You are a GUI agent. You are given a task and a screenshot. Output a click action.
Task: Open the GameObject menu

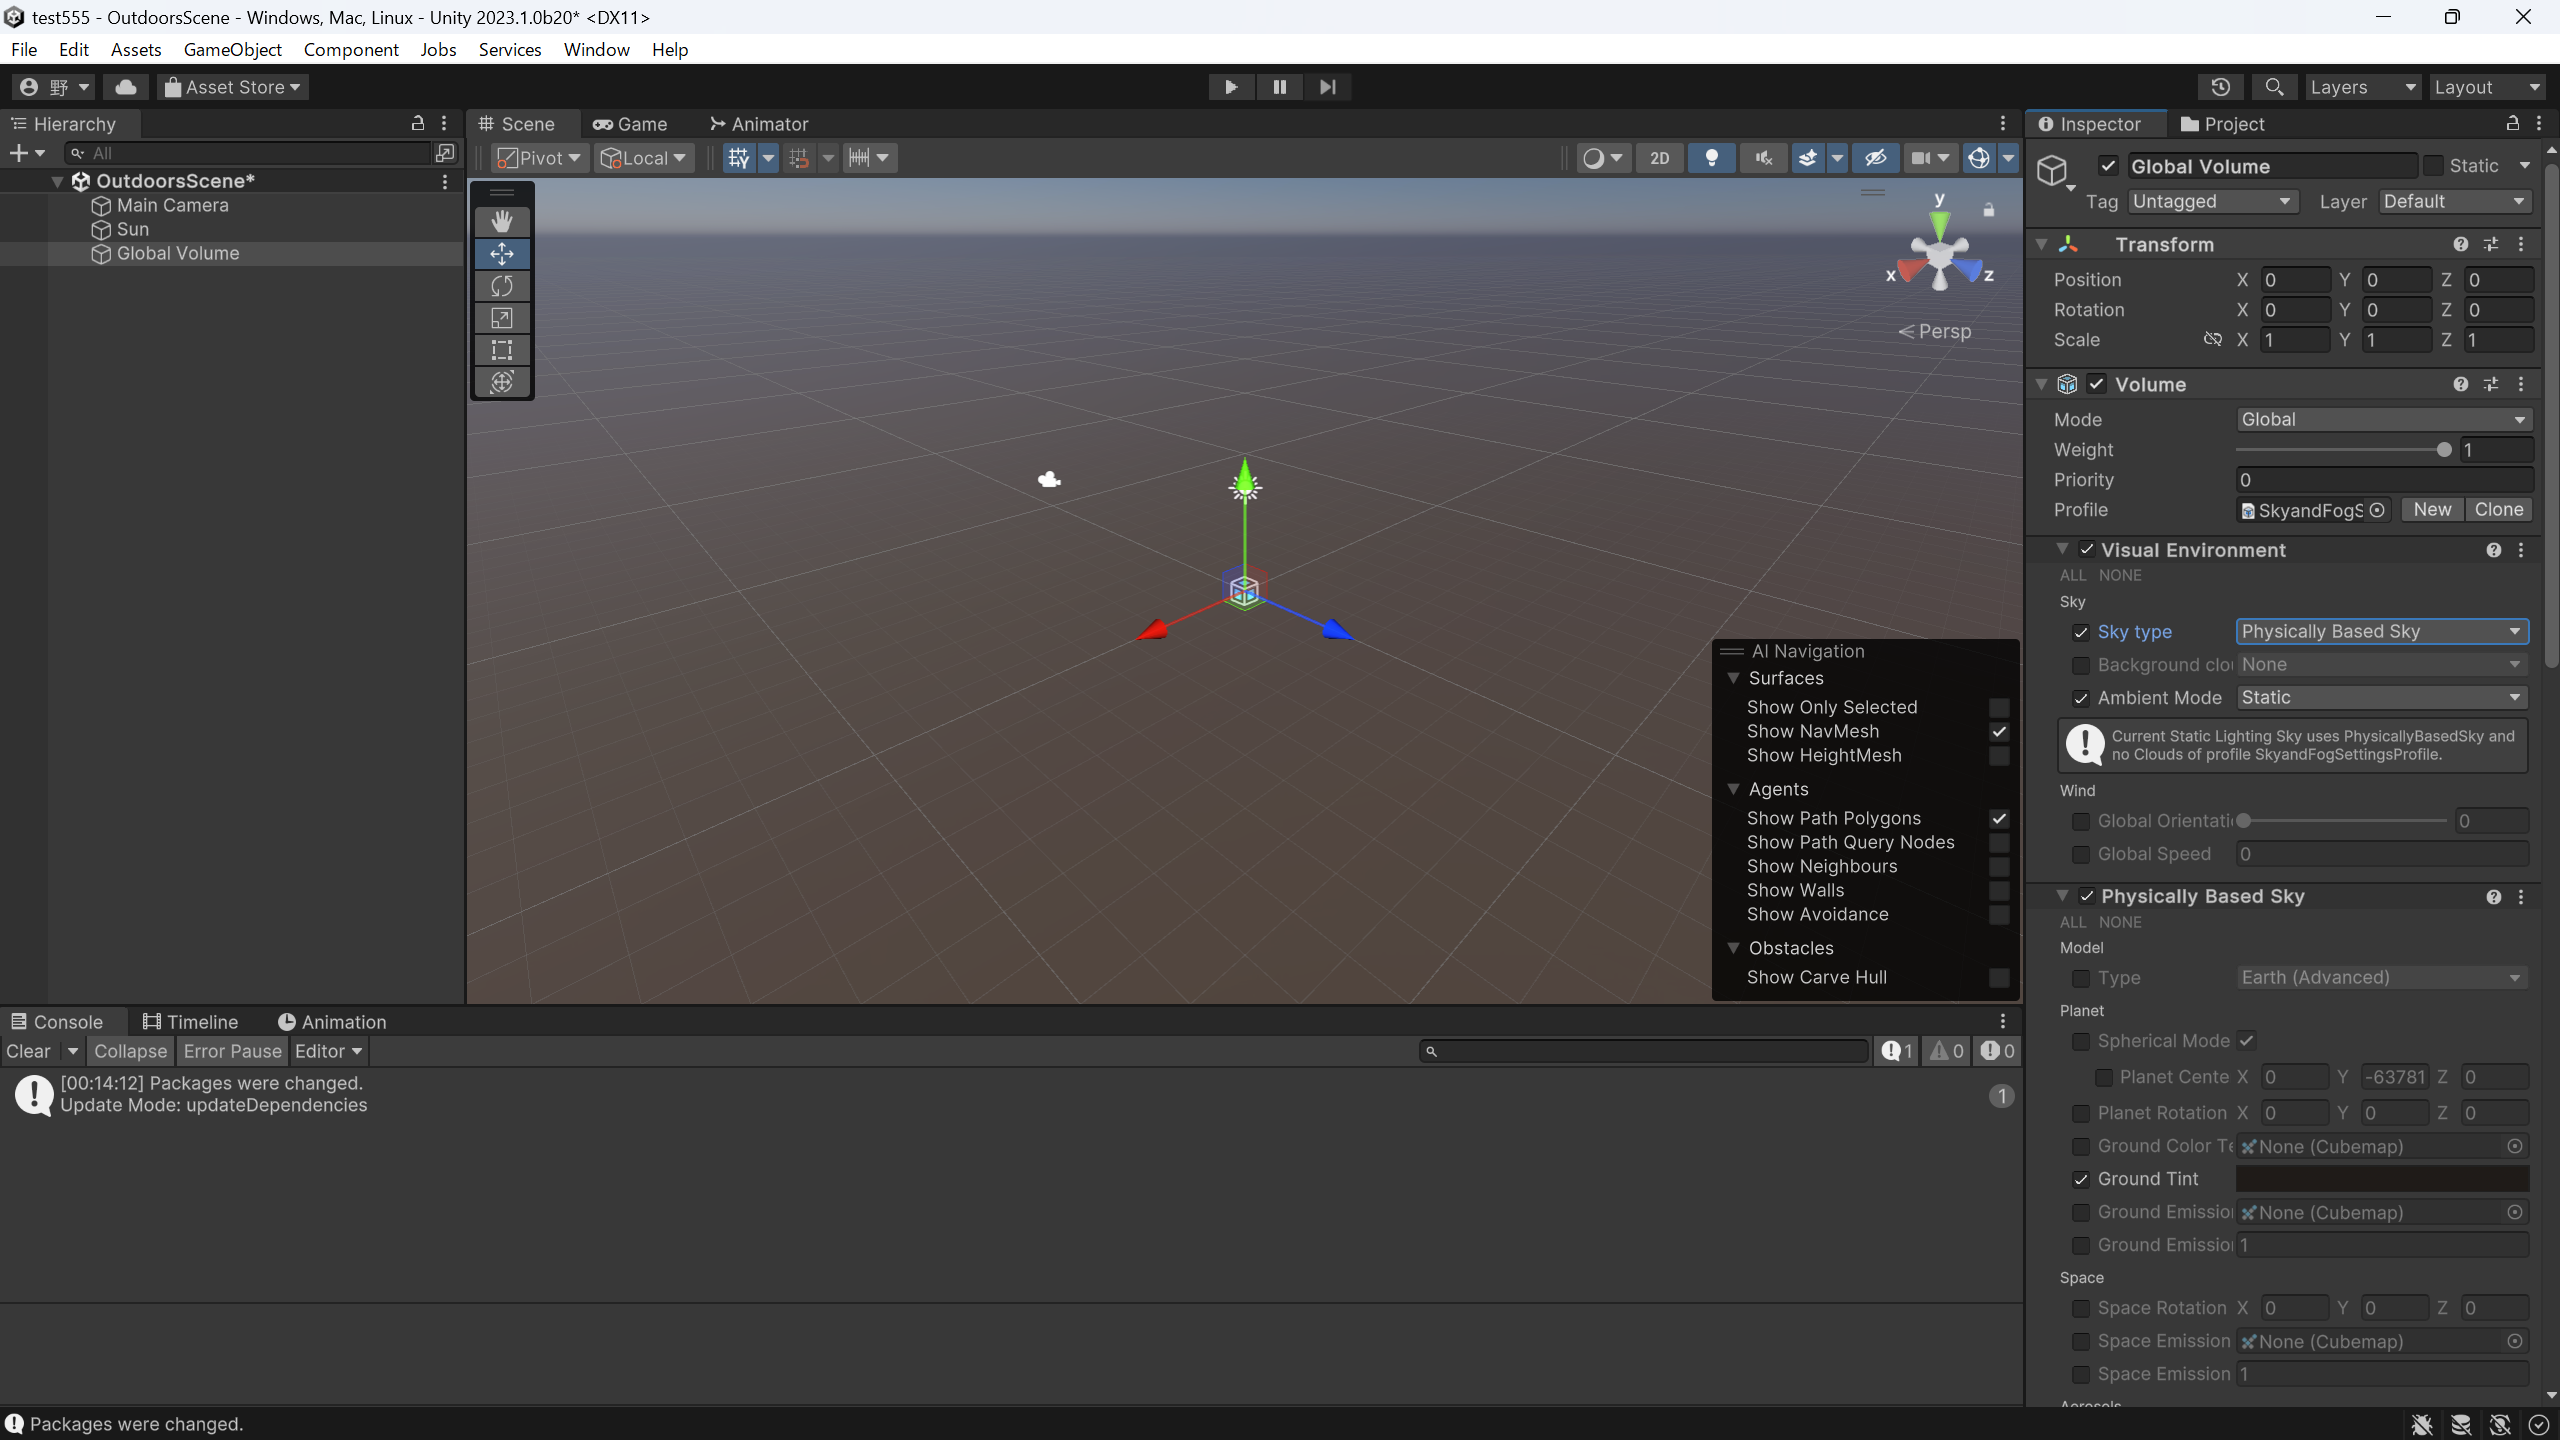(232, 49)
